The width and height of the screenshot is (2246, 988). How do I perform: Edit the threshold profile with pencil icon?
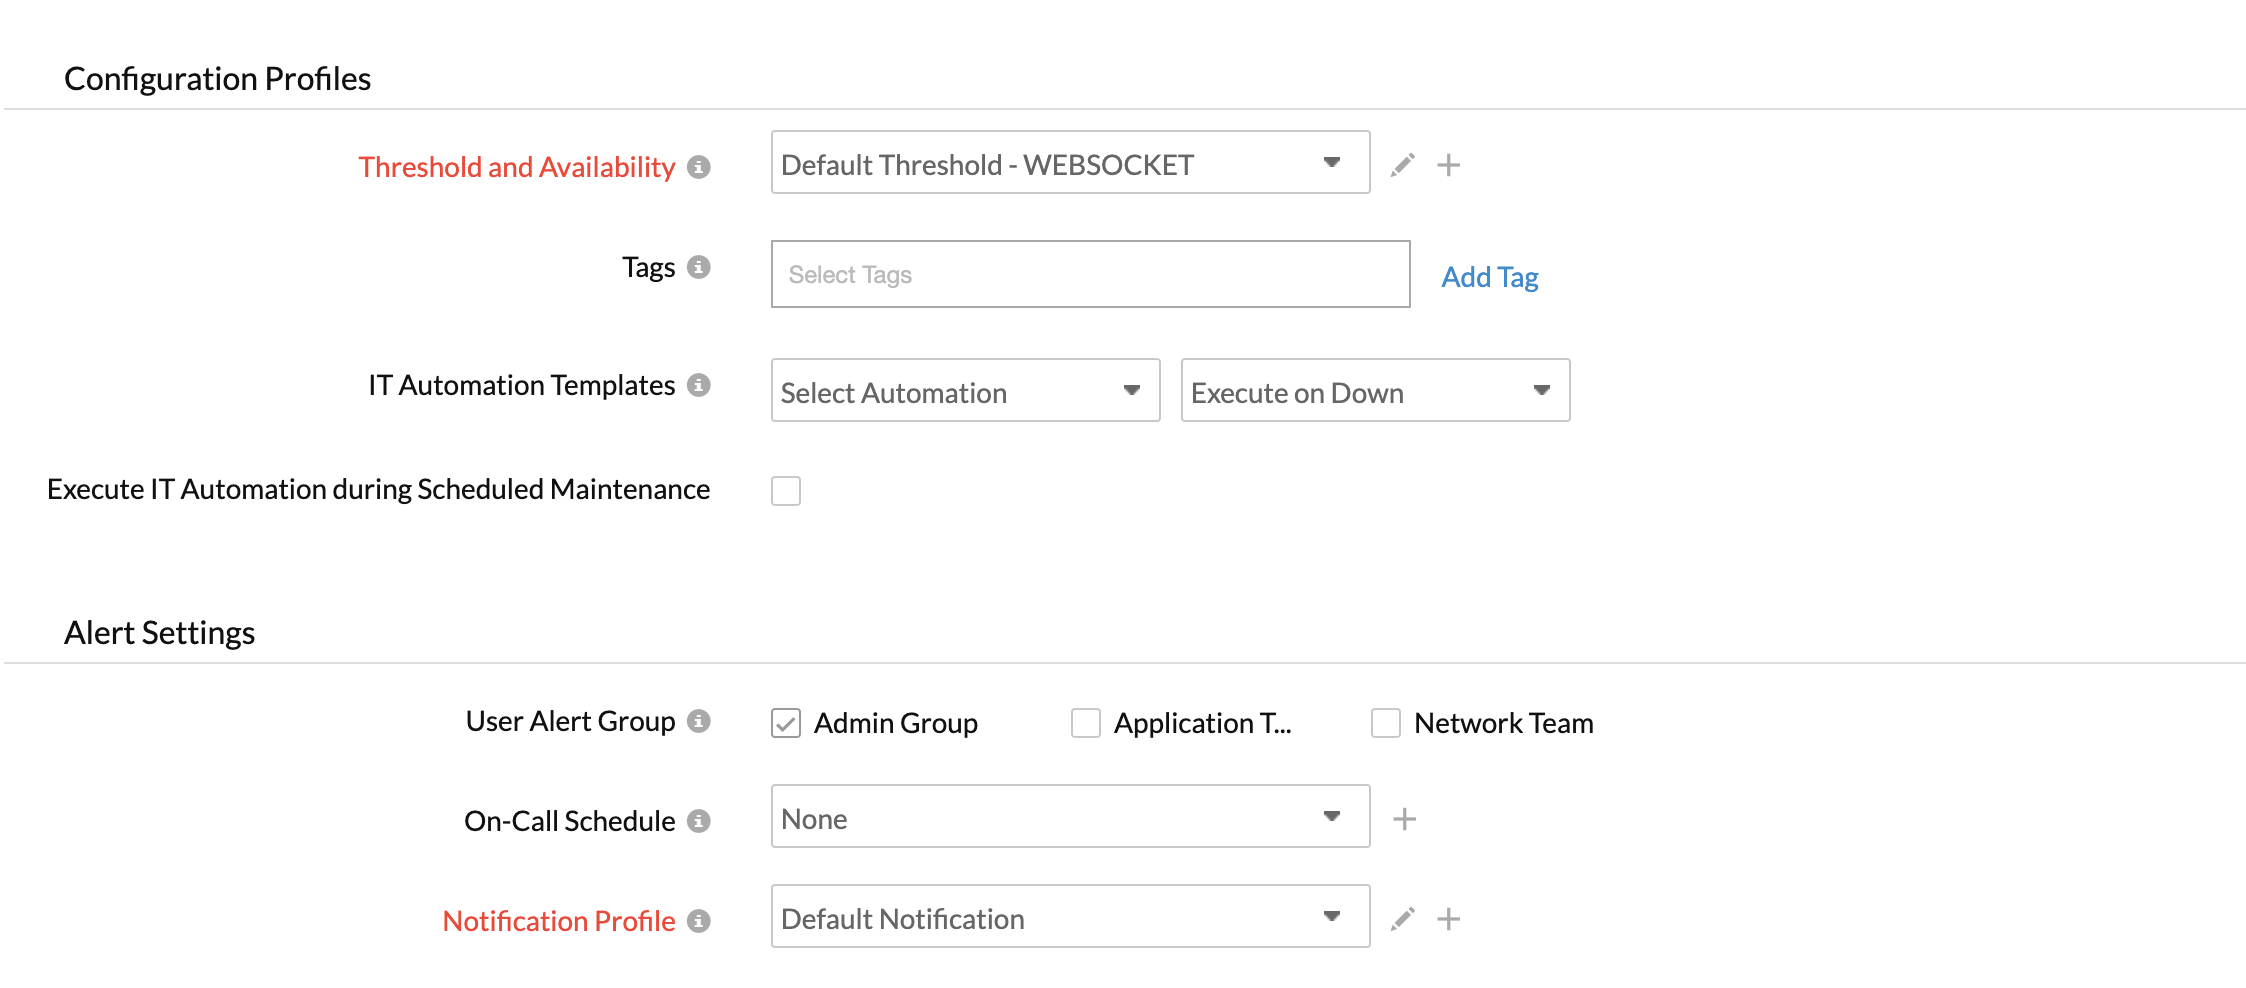coord(1402,165)
